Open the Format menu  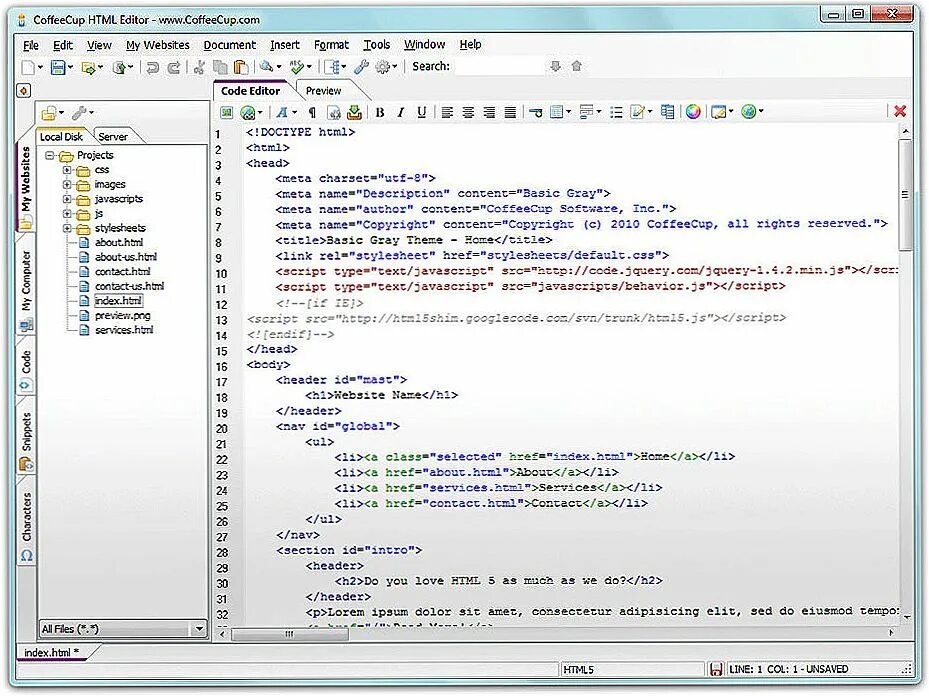[331, 45]
